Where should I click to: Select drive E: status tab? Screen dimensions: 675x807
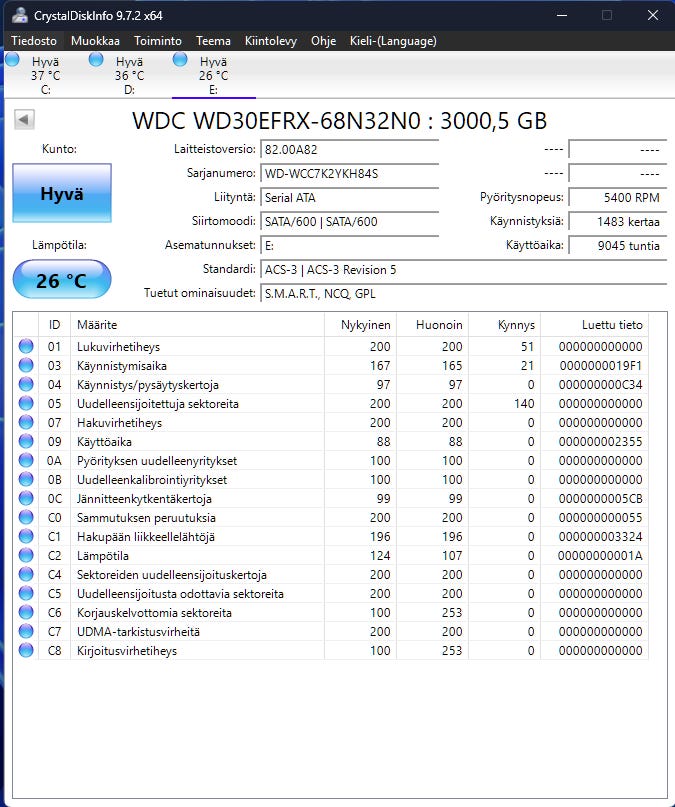point(213,75)
